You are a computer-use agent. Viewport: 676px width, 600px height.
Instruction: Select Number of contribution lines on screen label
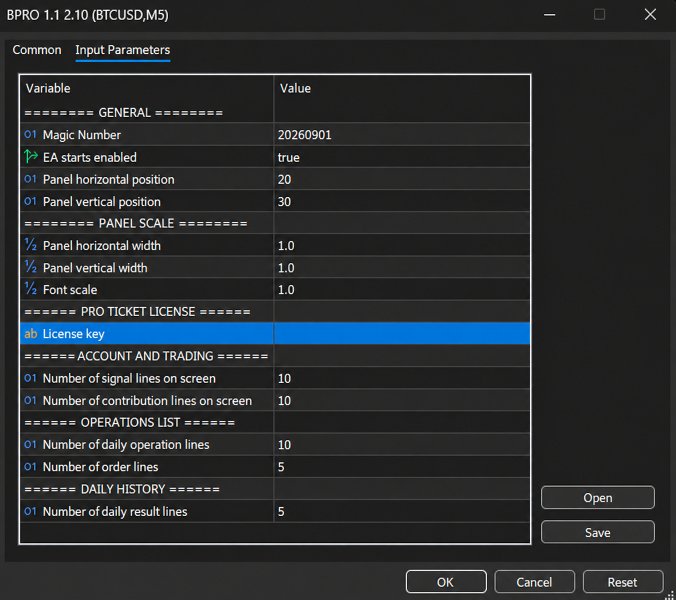pos(147,400)
